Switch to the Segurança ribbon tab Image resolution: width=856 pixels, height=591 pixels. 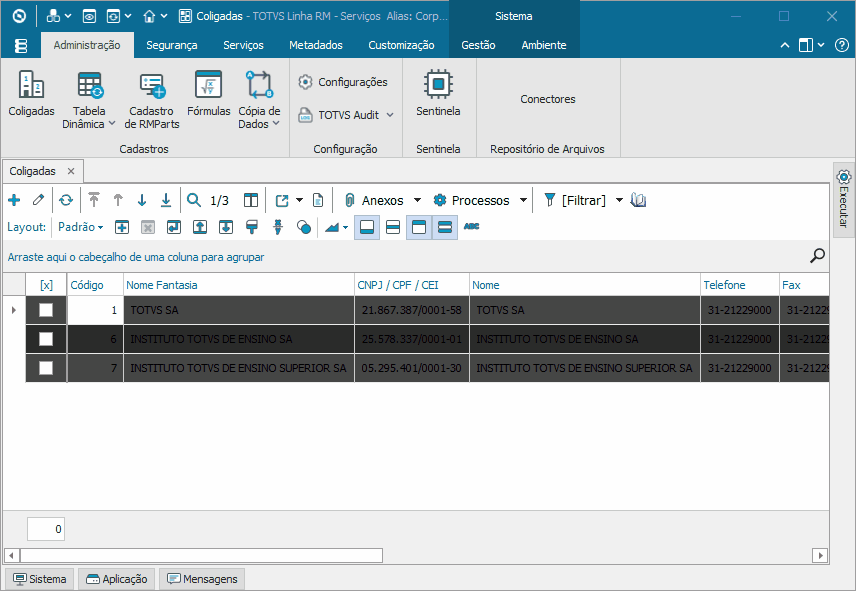click(x=171, y=45)
